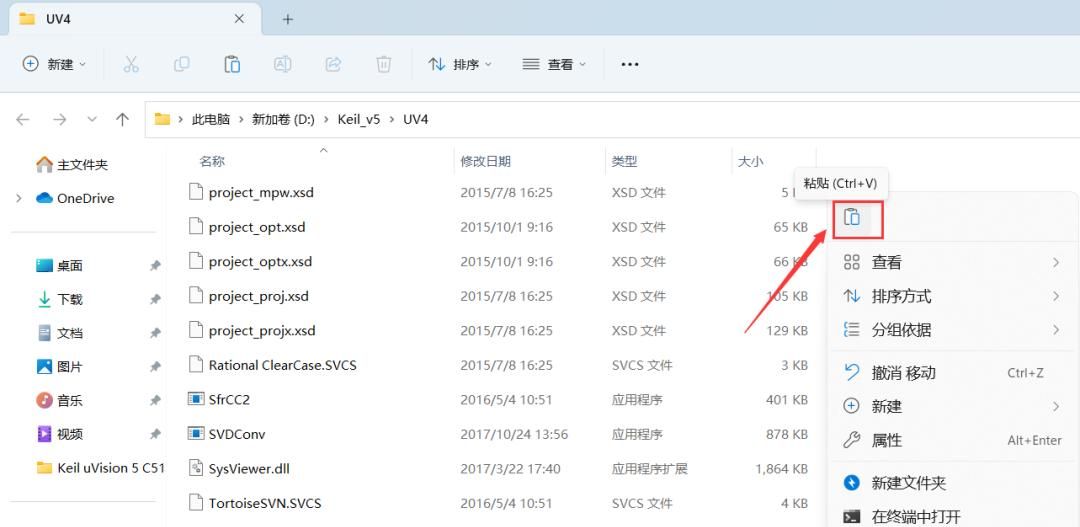Open Downloads (下载) in quick access
1080x527 pixels.
click(59, 299)
